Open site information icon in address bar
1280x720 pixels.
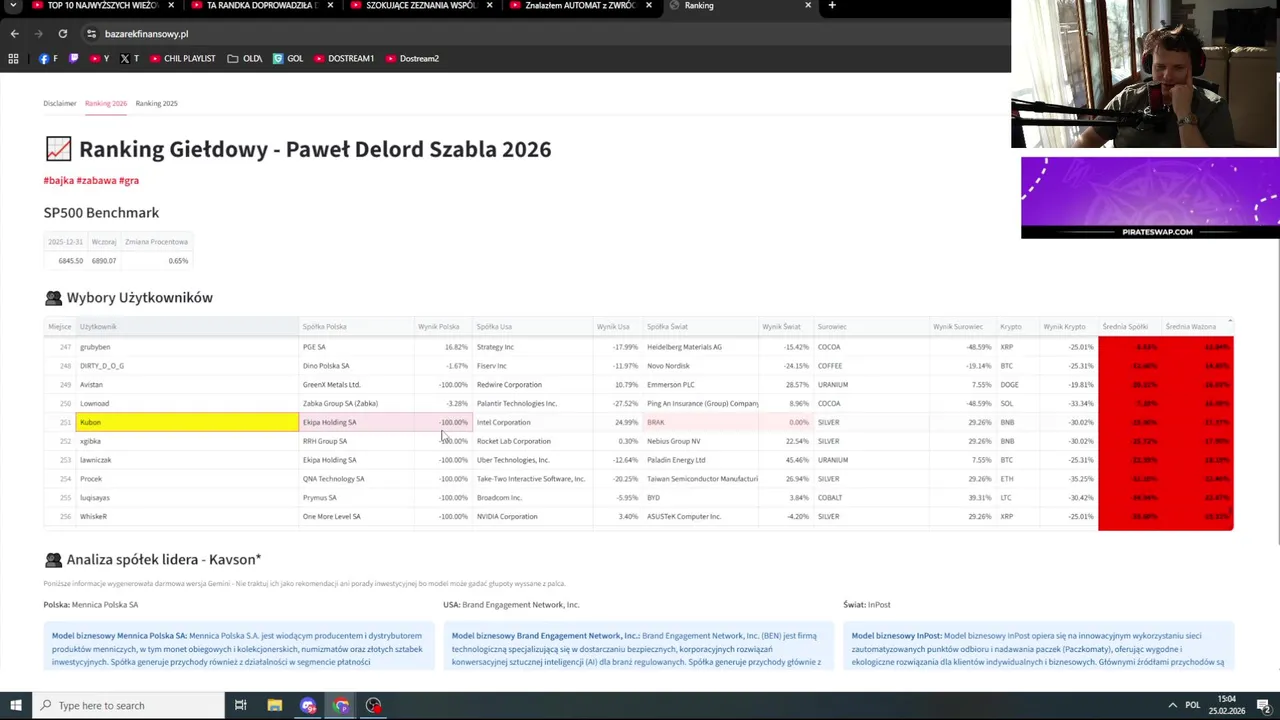[x=91, y=34]
